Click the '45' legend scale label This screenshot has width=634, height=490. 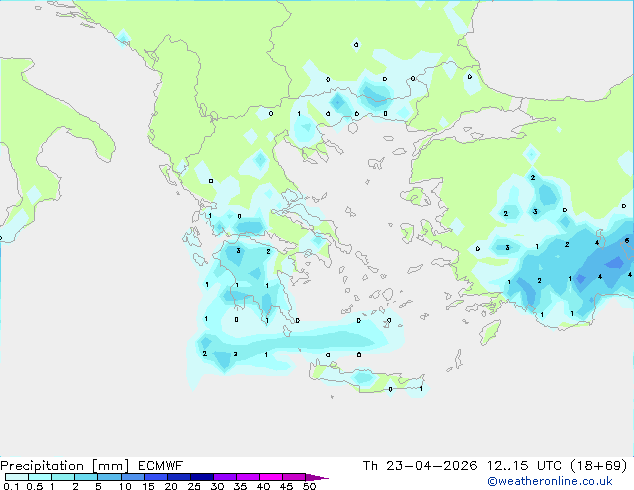(286, 486)
